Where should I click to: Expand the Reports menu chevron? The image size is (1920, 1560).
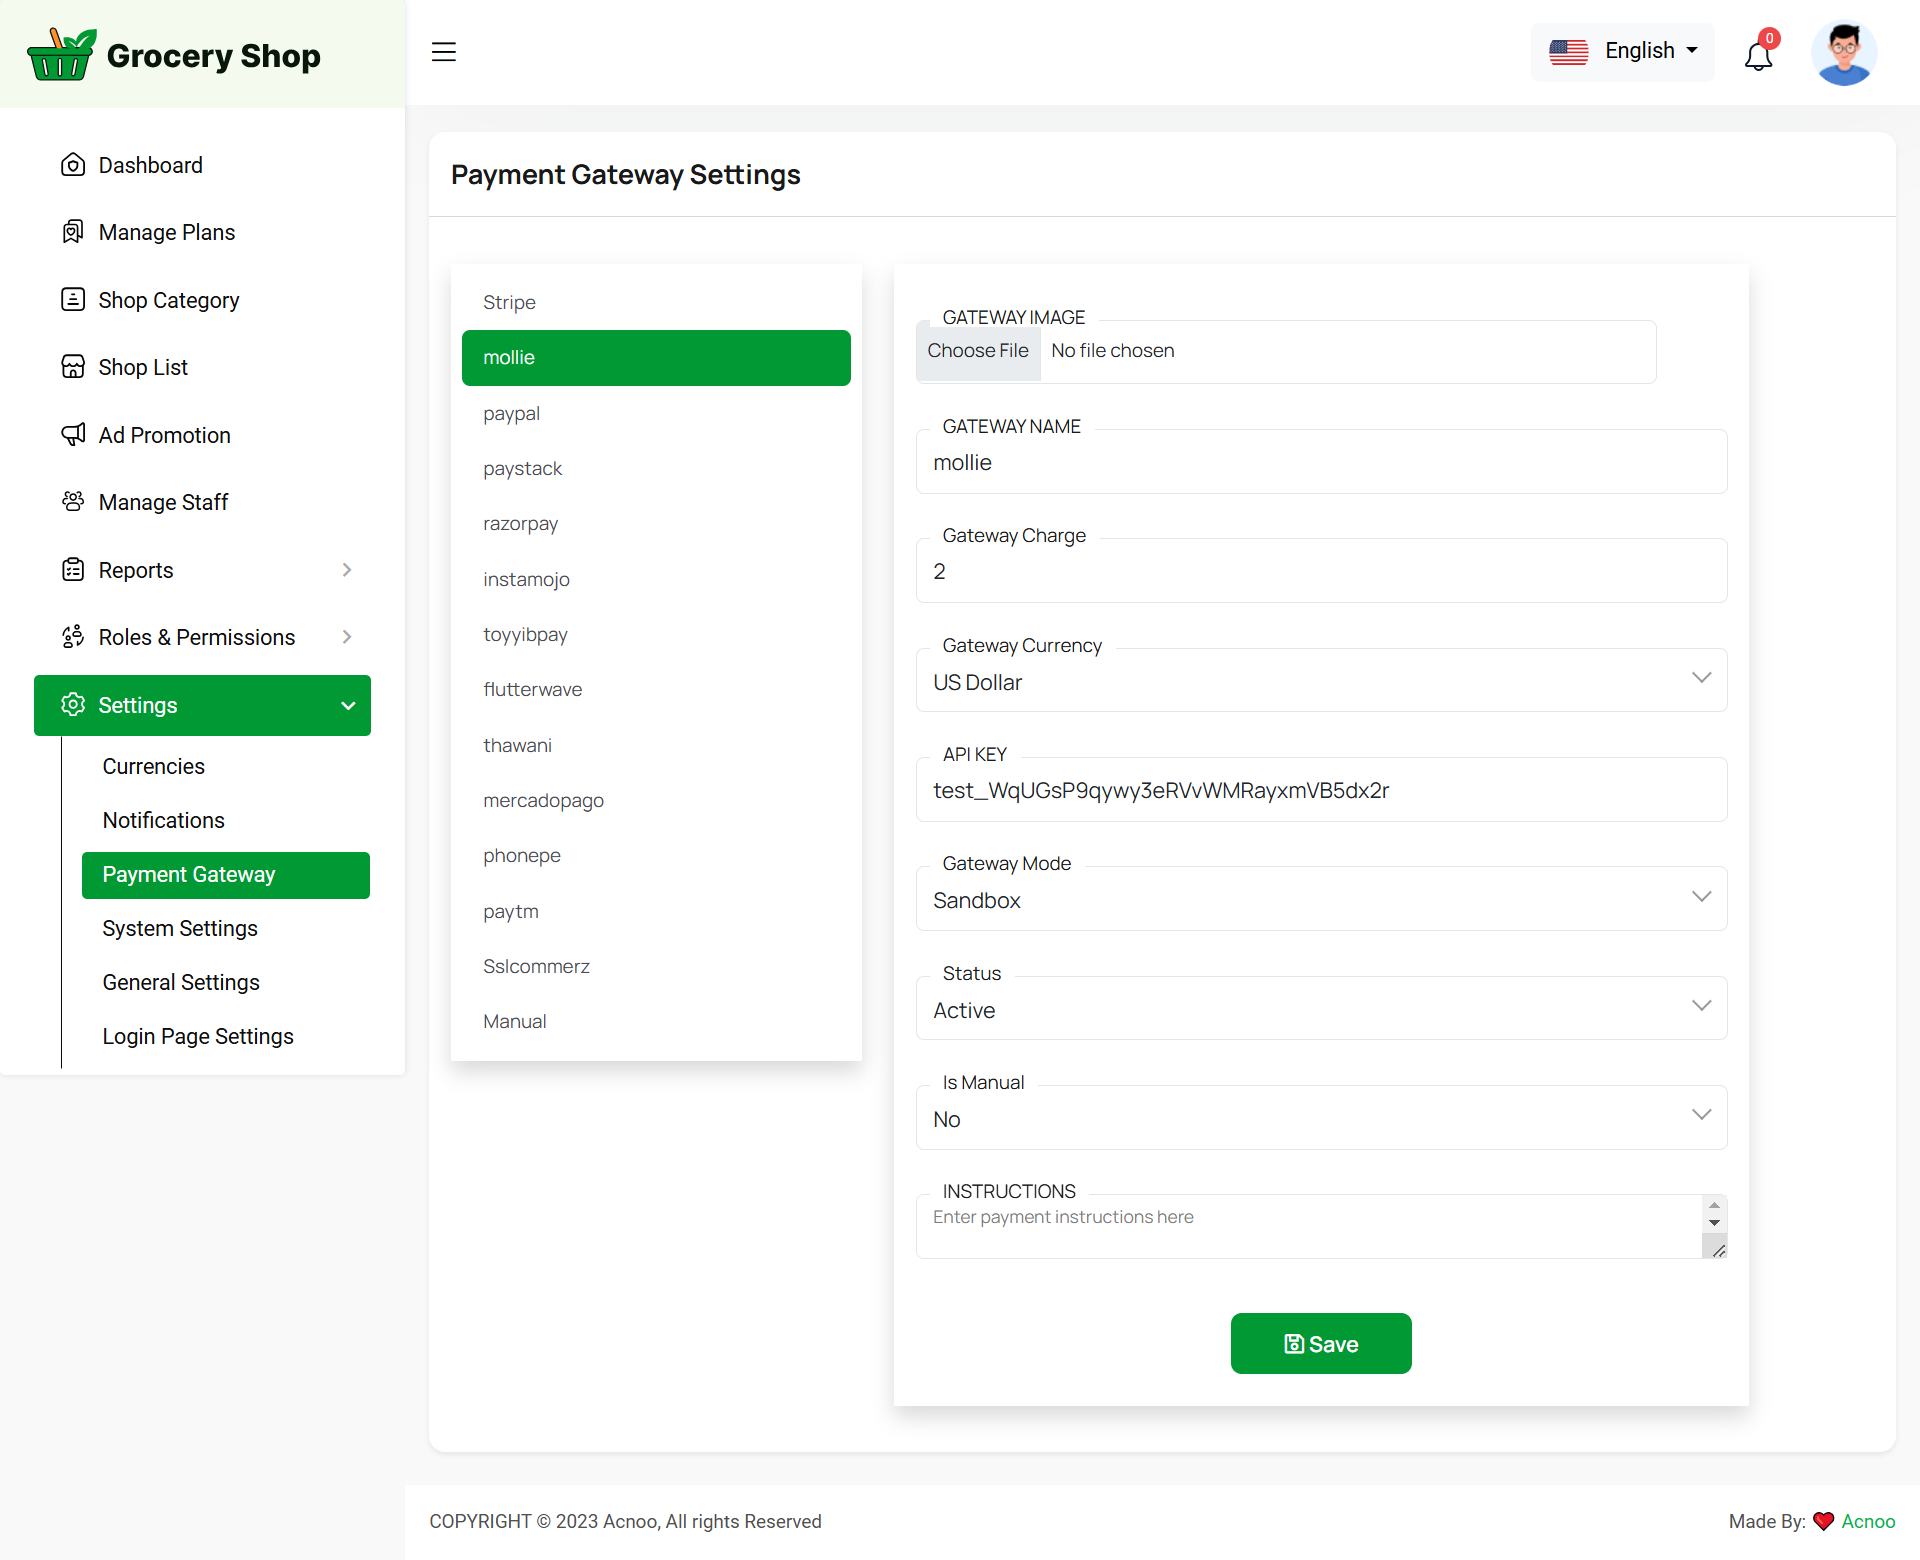[x=347, y=570]
